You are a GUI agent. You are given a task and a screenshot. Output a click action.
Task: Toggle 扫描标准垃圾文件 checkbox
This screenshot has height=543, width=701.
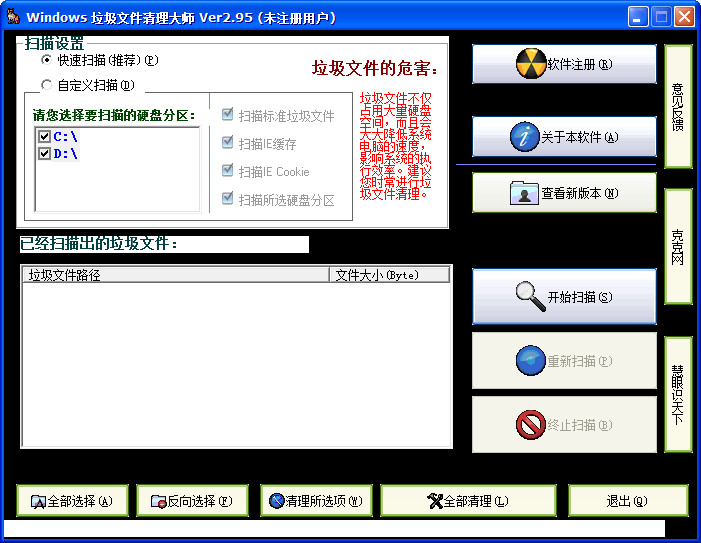pos(228,114)
